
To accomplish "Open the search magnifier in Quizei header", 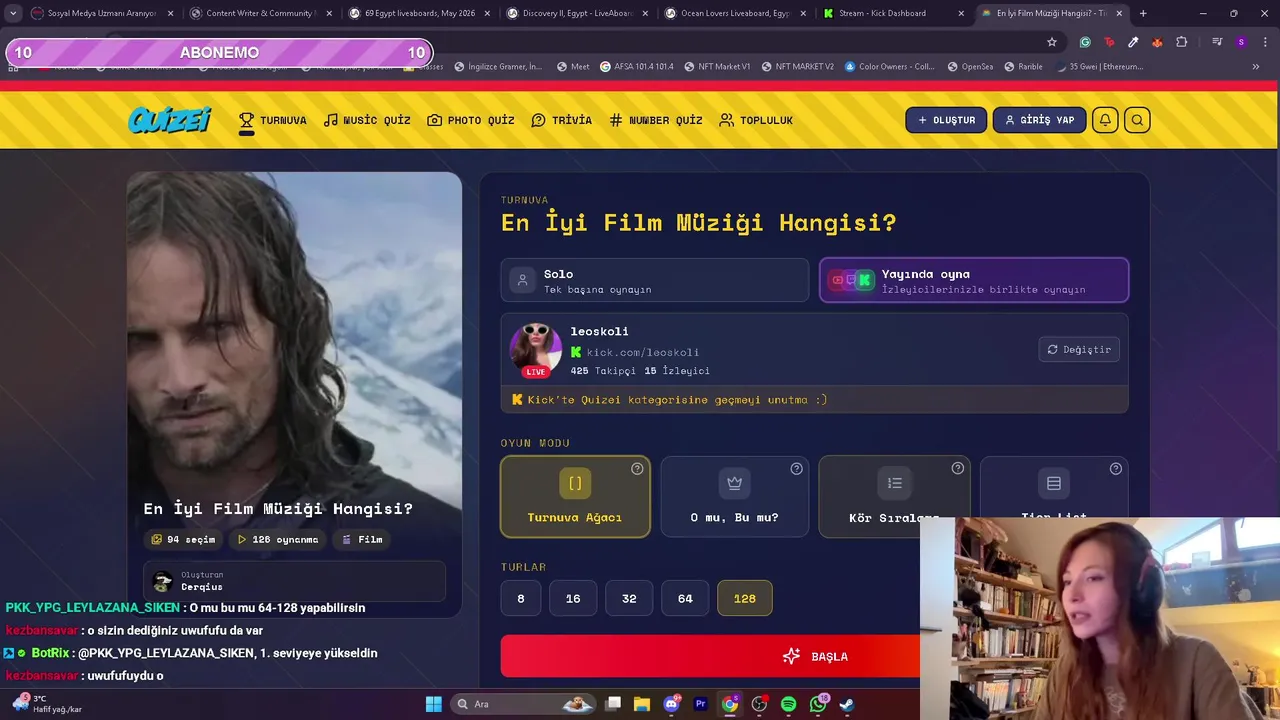I will coord(1137,120).
